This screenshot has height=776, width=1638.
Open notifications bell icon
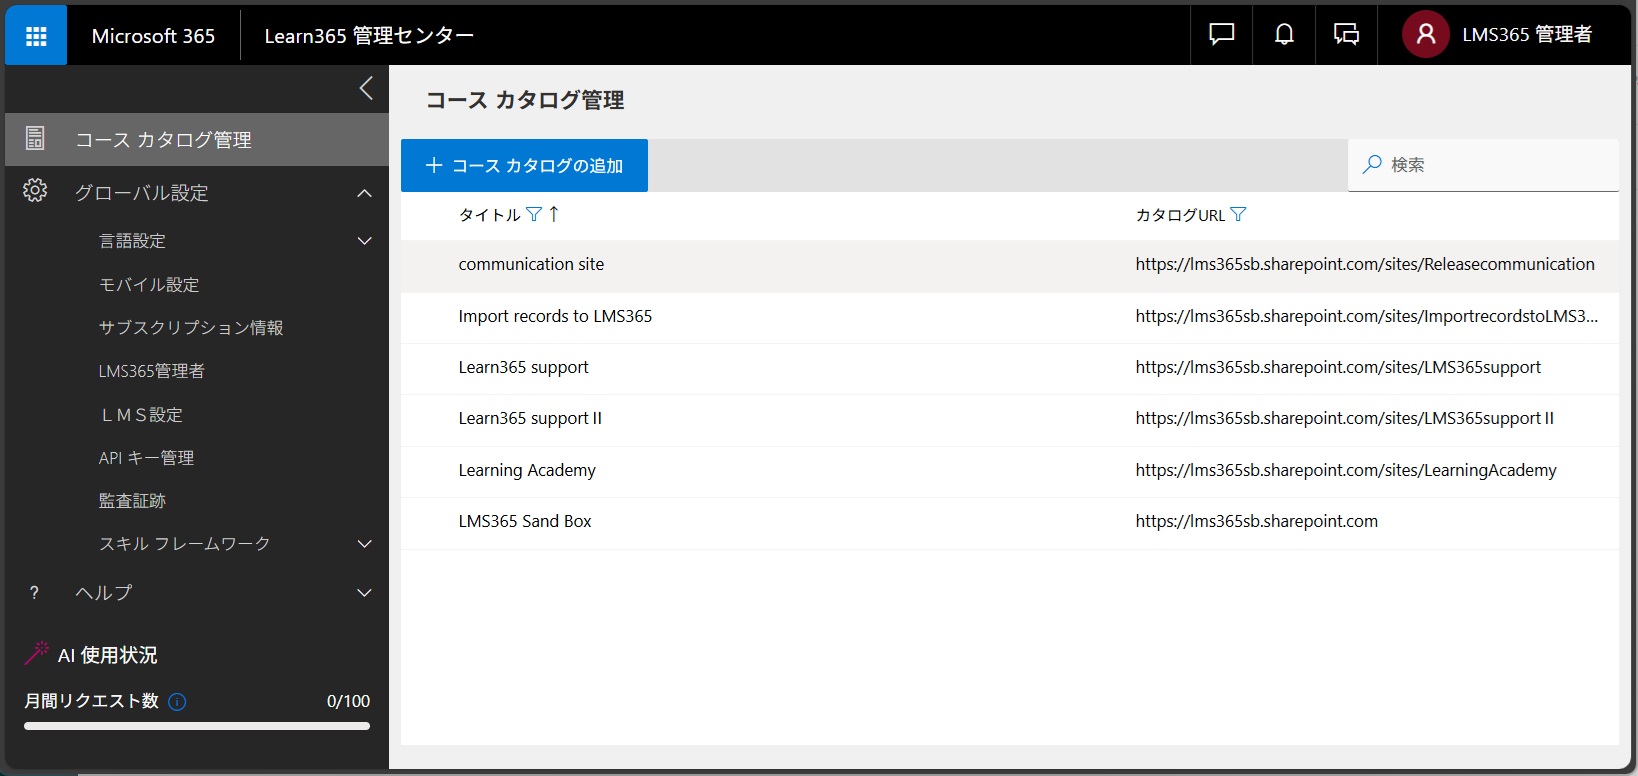[1284, 35]
